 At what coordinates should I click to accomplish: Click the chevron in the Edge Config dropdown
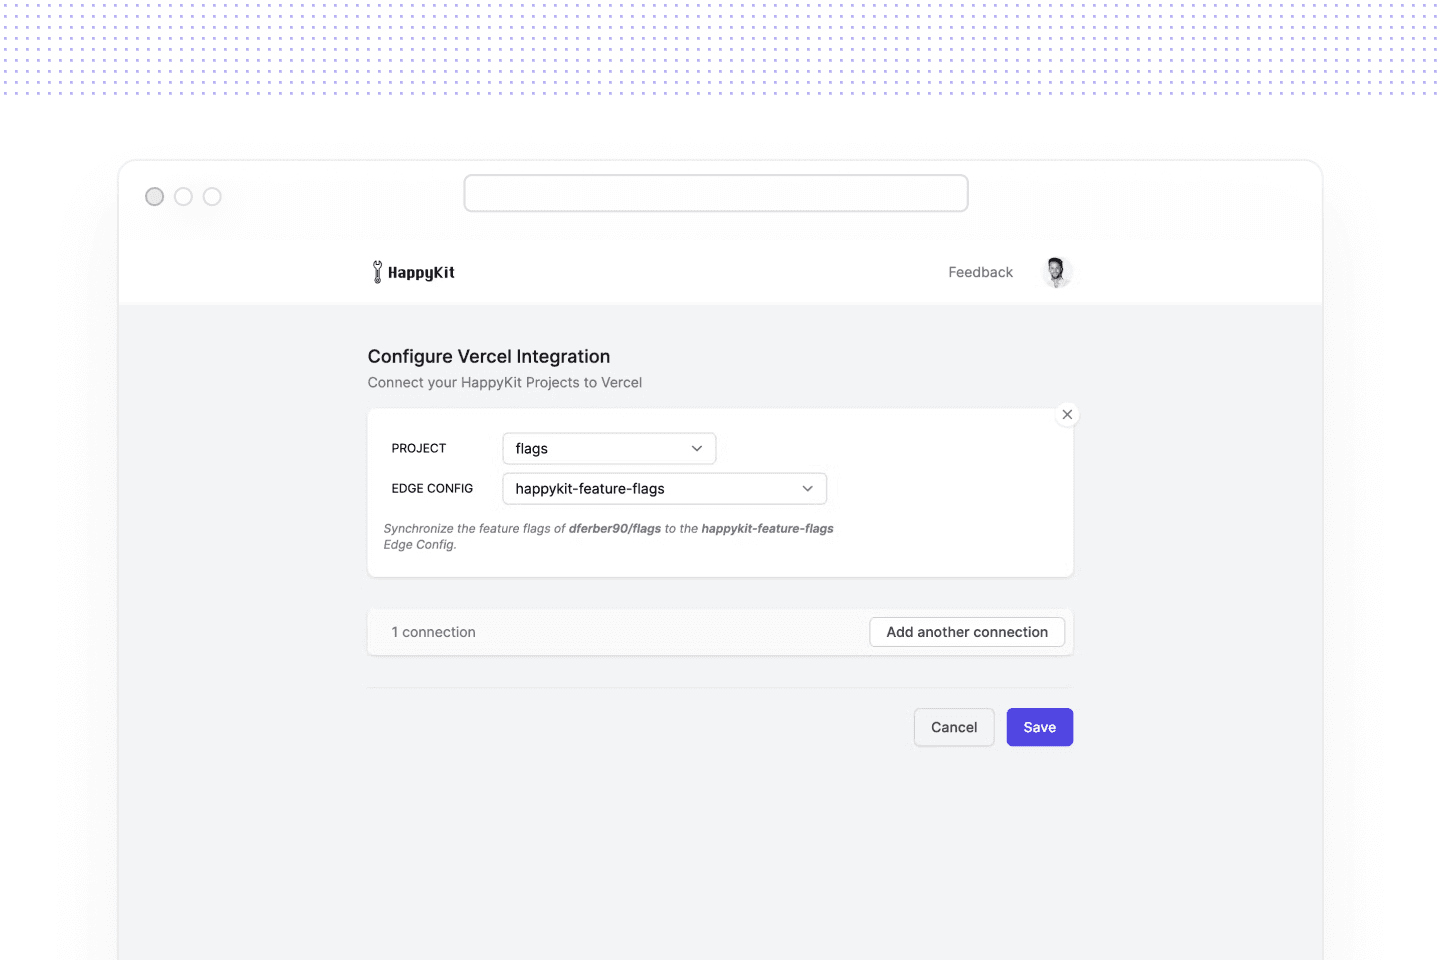click(x=807, y=489)
